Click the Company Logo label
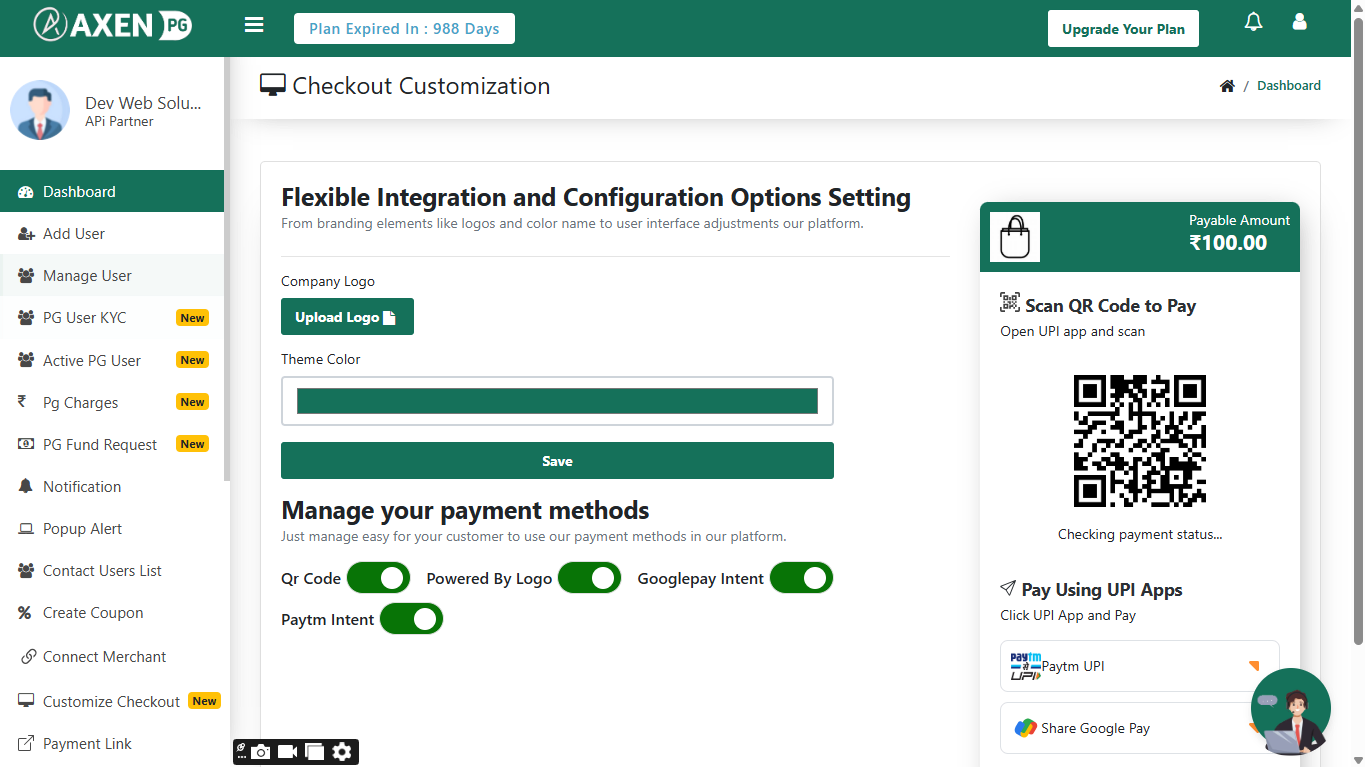Viewport: 1365px width, 767px height. point(328,281)
